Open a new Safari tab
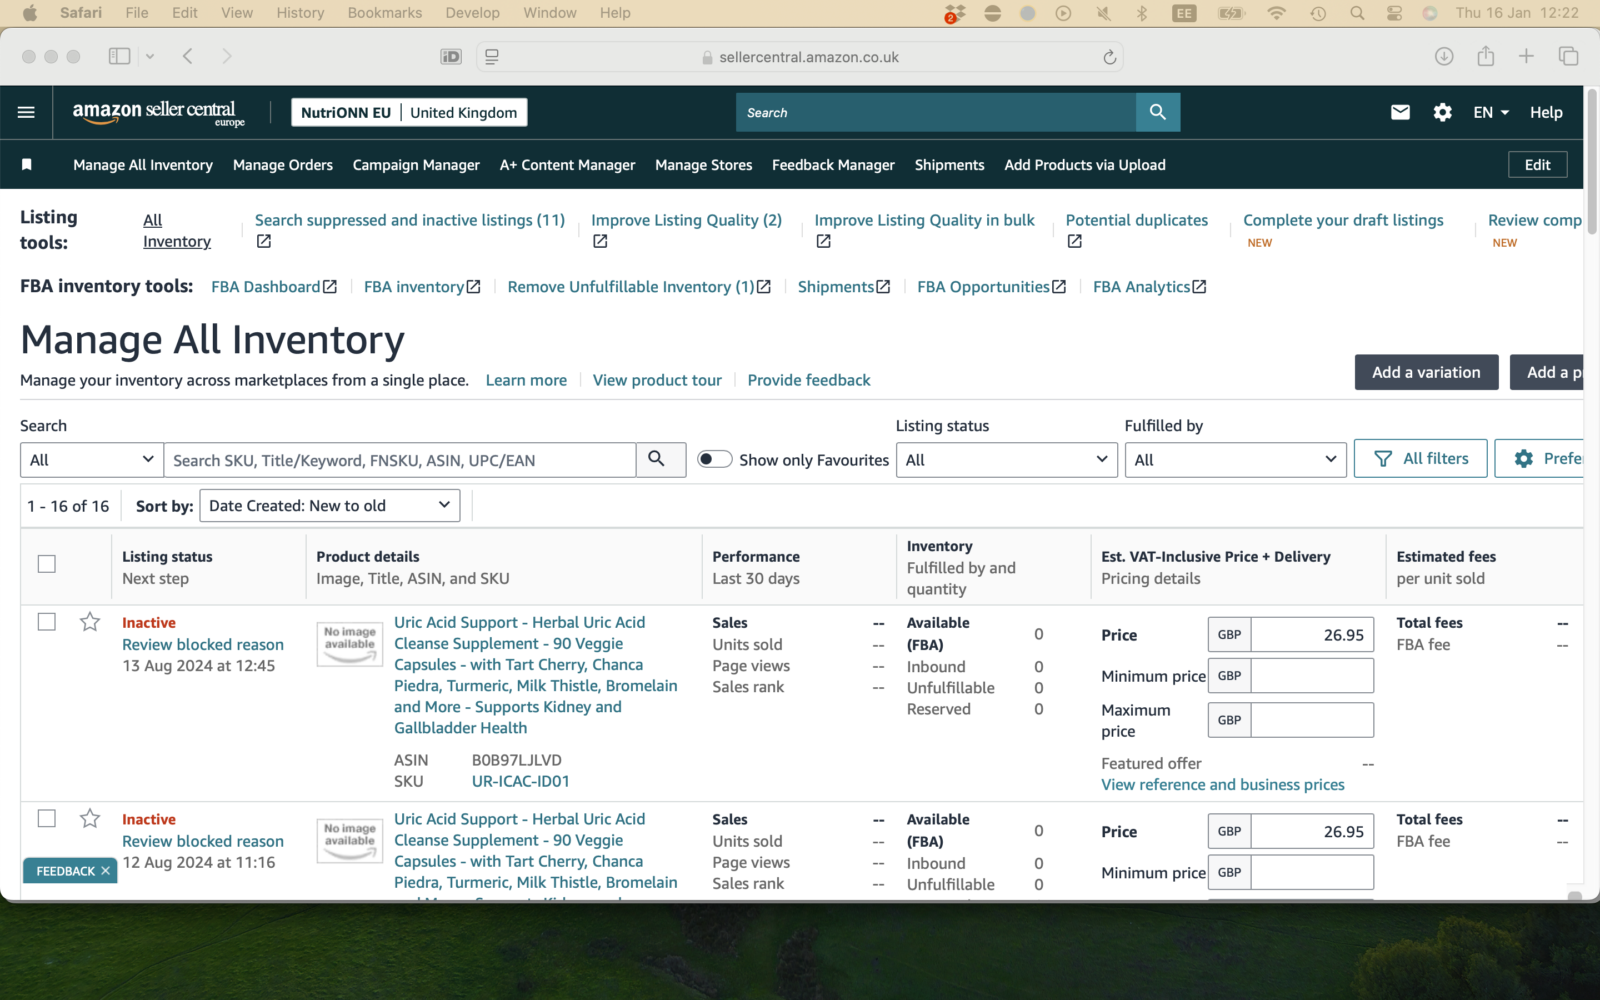Screen dimensions: 1600x1000 pyautogui.click(x=1526, y=56)
